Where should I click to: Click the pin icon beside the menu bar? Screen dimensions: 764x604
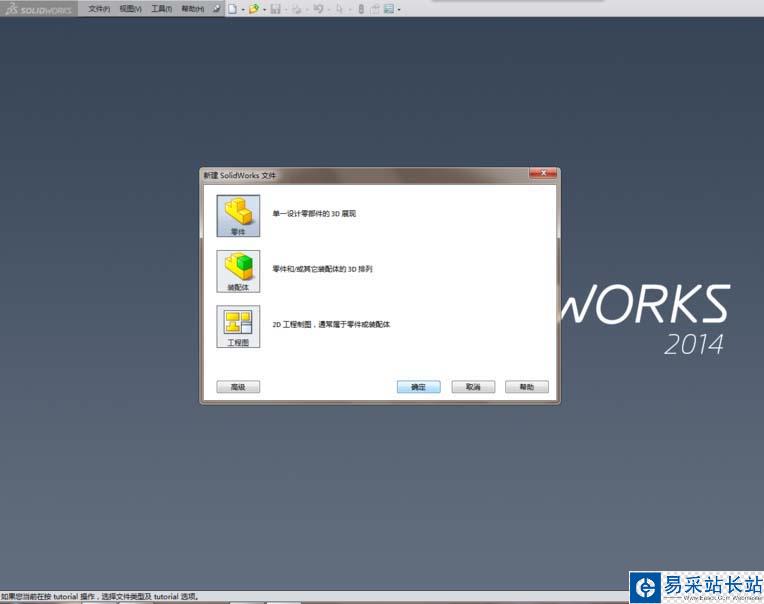click(x=216, y=9)
